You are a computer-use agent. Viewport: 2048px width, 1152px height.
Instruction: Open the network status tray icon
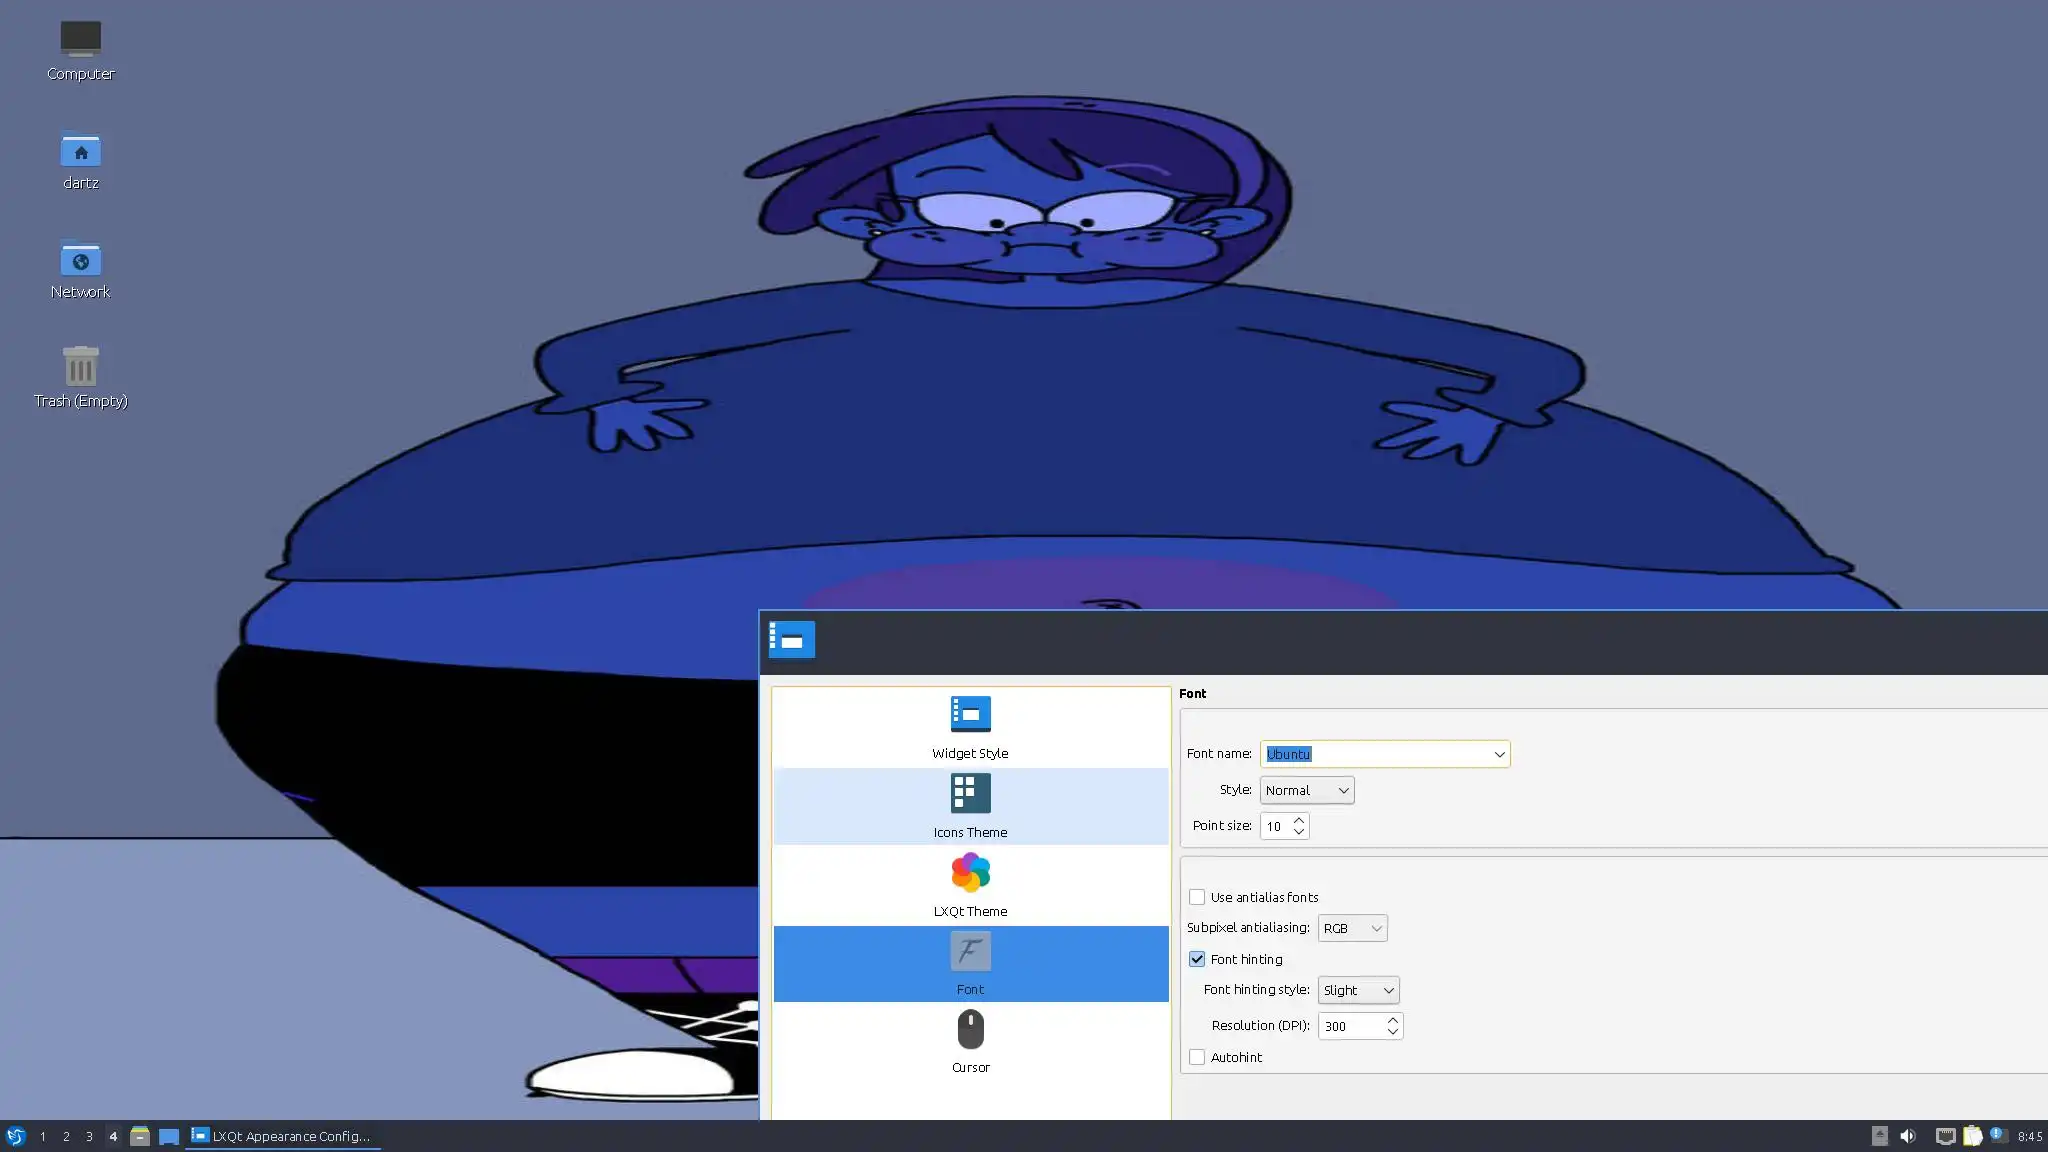coord(1945,1136)
